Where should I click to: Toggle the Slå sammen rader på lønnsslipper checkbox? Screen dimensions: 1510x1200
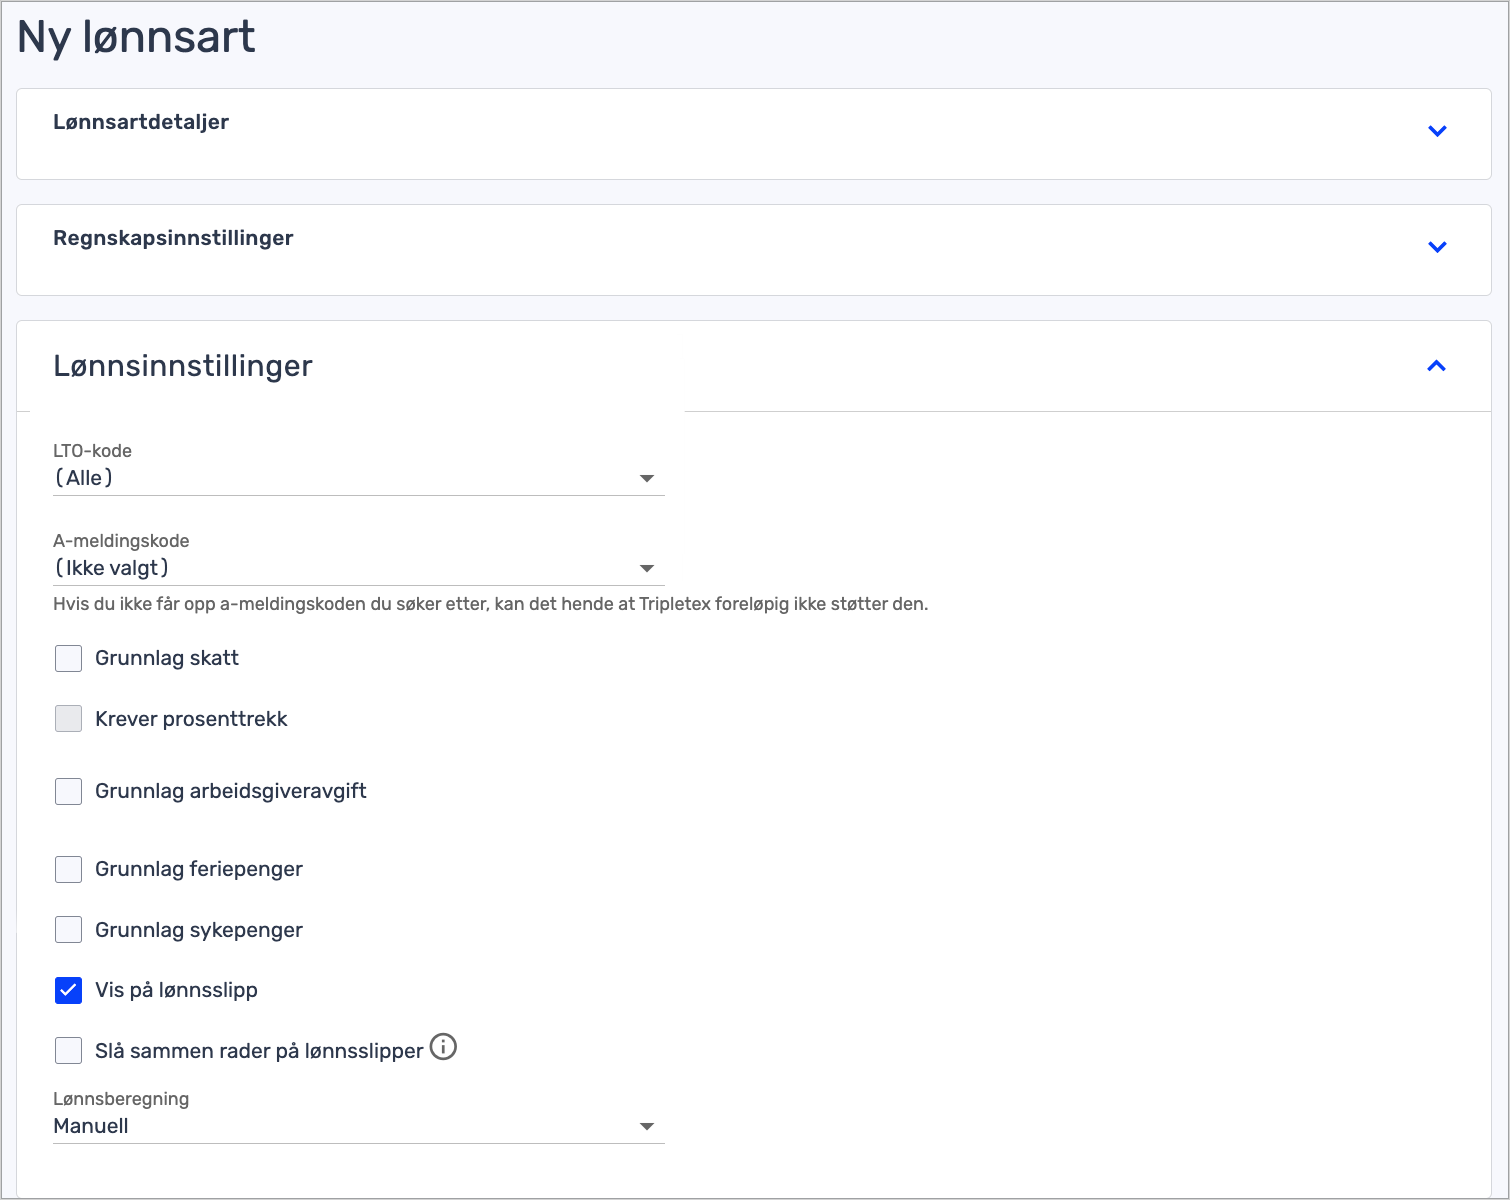click(x=68, y=1051)
